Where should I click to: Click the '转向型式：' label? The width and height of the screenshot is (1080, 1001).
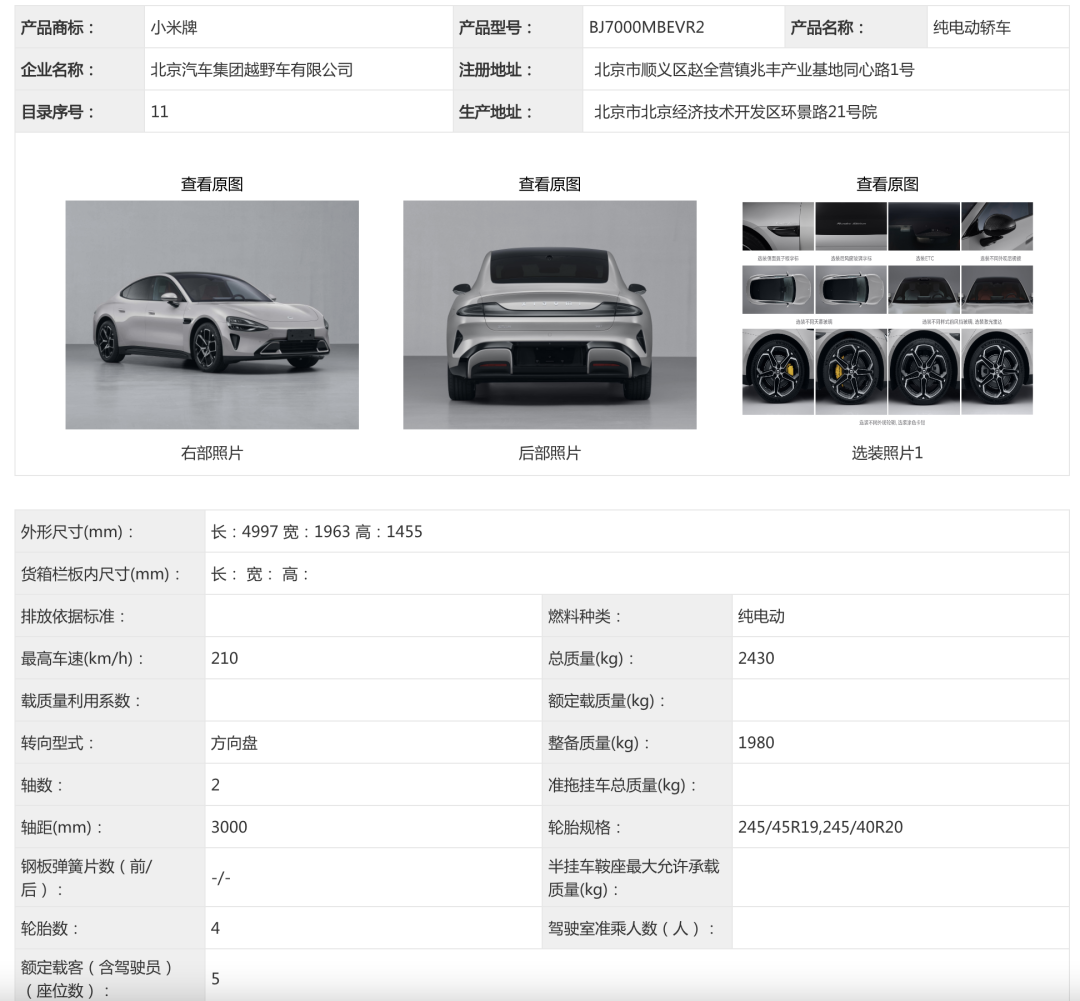pyautogui.click(x=58, y=743)
